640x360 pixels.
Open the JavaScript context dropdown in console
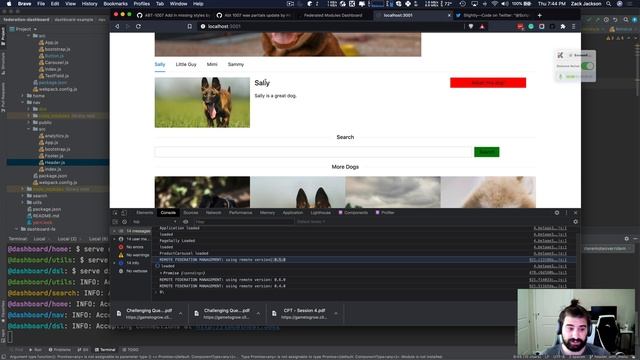pyautogui.click(x=155, y=222)
